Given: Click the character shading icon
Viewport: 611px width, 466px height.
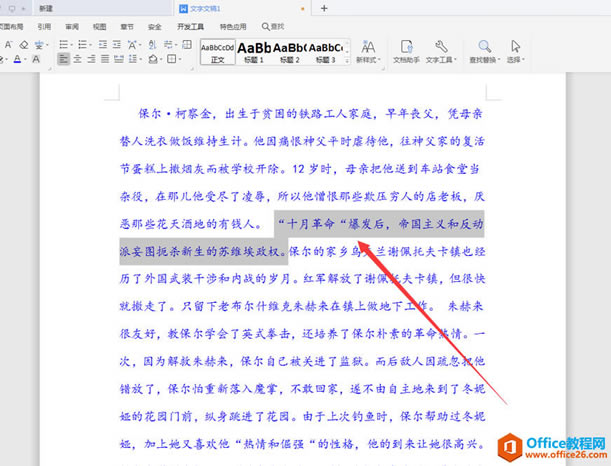Looking at the screenshot, I should click(x=36, y=59).
